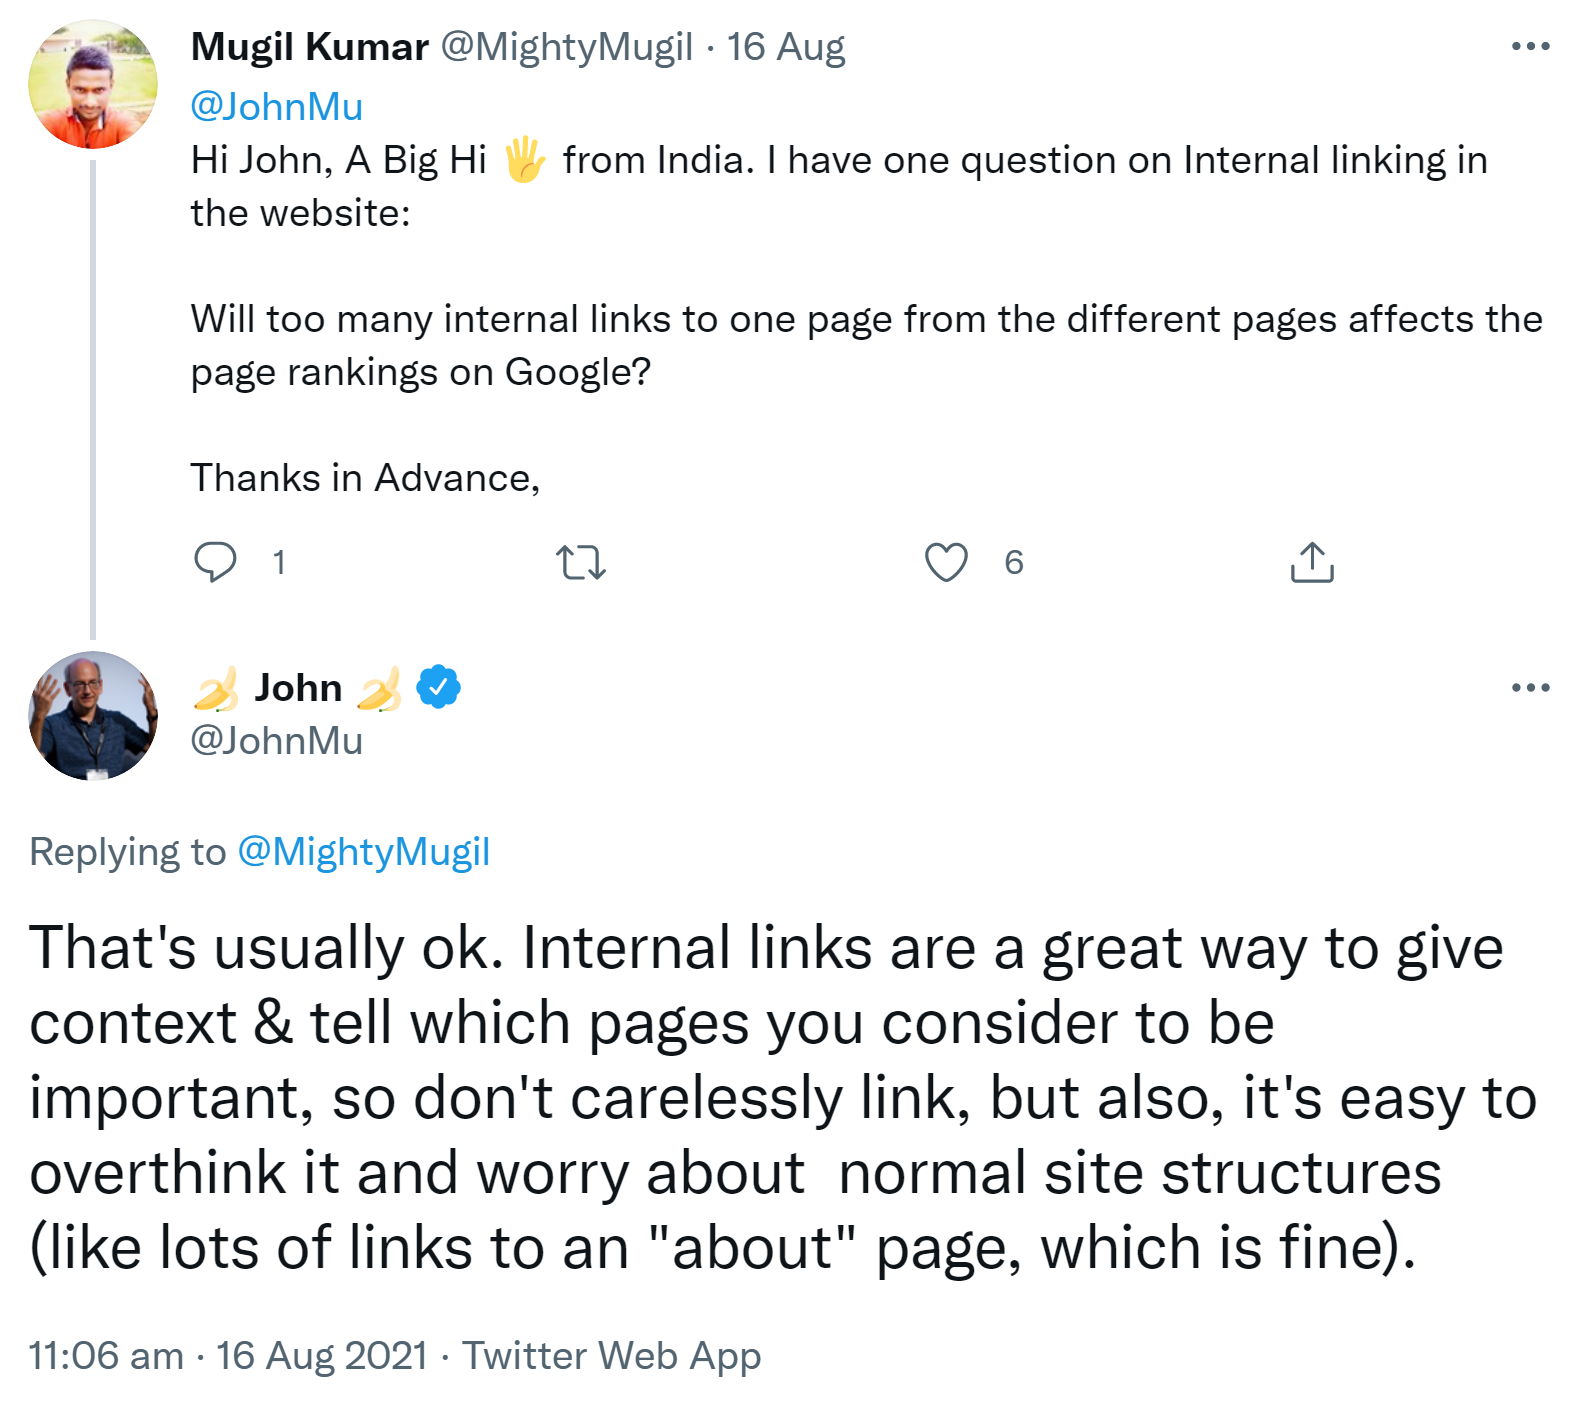
Task: Open Mugil Kumar's profile picture
Action: (x=95, y=84)
